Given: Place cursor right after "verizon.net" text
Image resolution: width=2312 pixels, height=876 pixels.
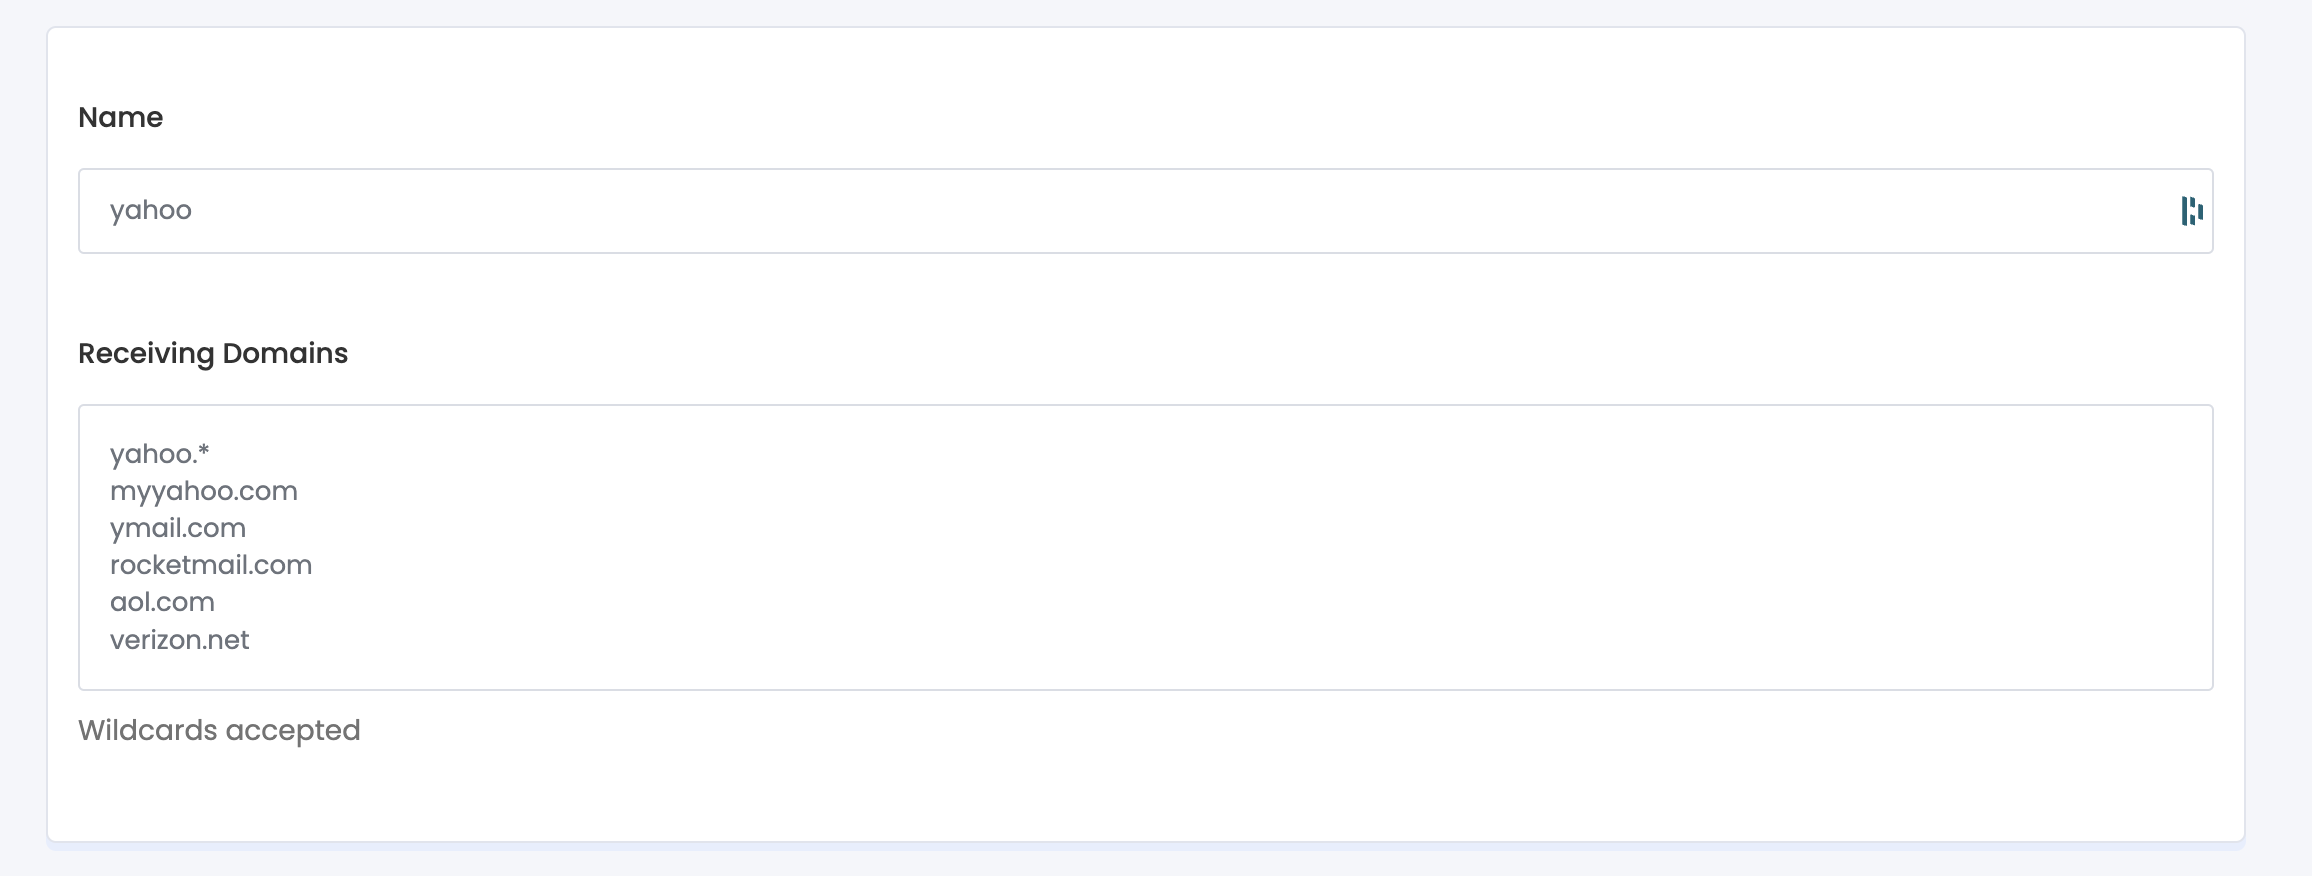Looking at the screenshot, I should tap(251, 640).
